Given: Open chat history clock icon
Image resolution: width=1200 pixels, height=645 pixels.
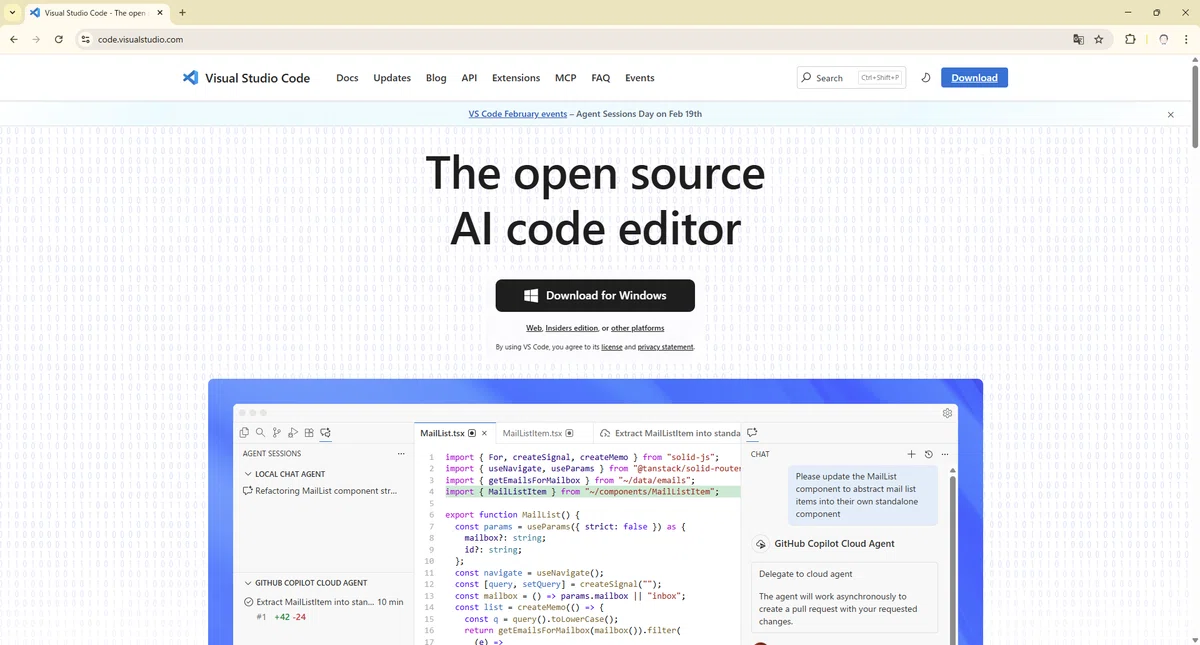Looking at the screenshot, I should 928,454.
